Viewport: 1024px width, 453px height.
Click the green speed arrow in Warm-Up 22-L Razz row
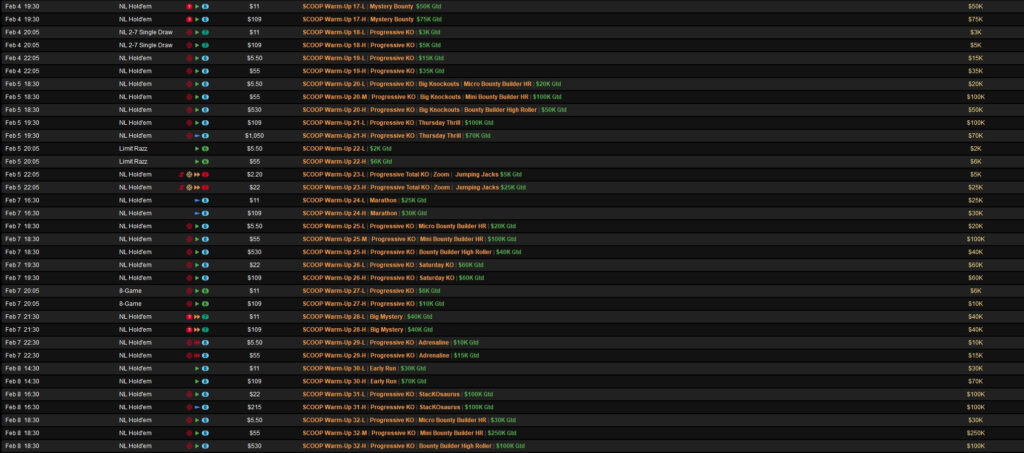point(197,148)
